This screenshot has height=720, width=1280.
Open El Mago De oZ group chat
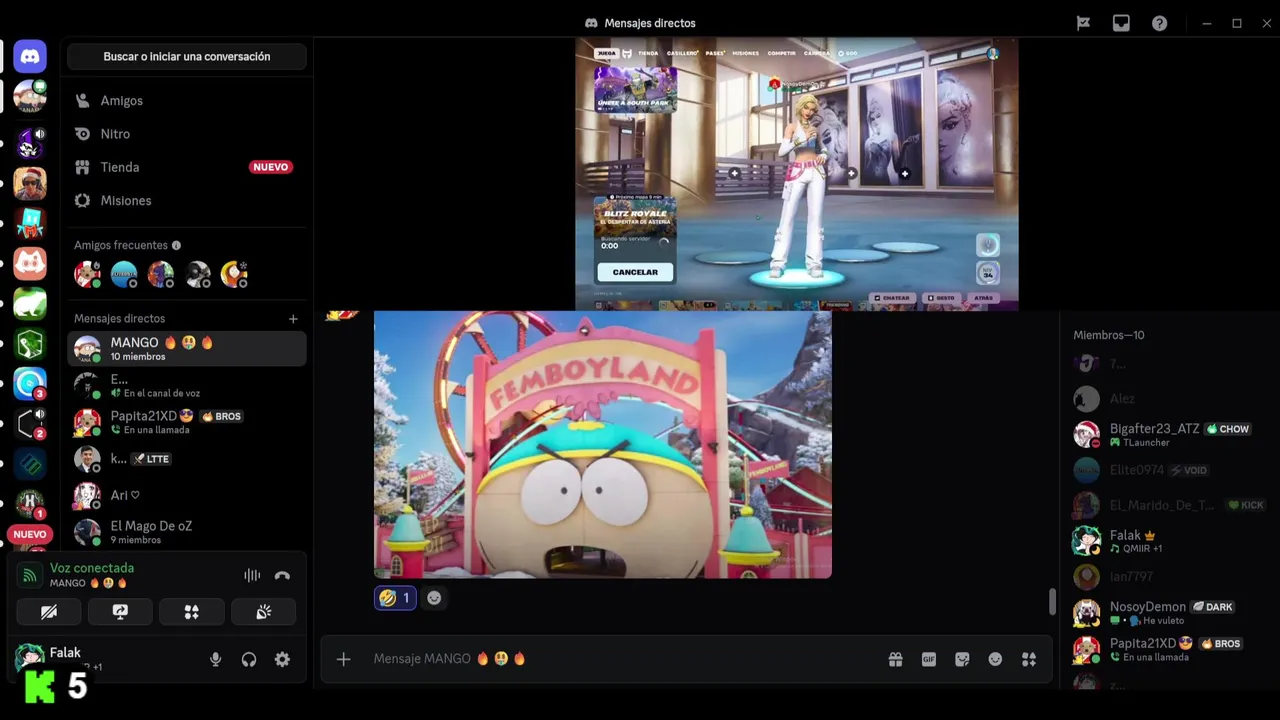[x=187, y=532]
